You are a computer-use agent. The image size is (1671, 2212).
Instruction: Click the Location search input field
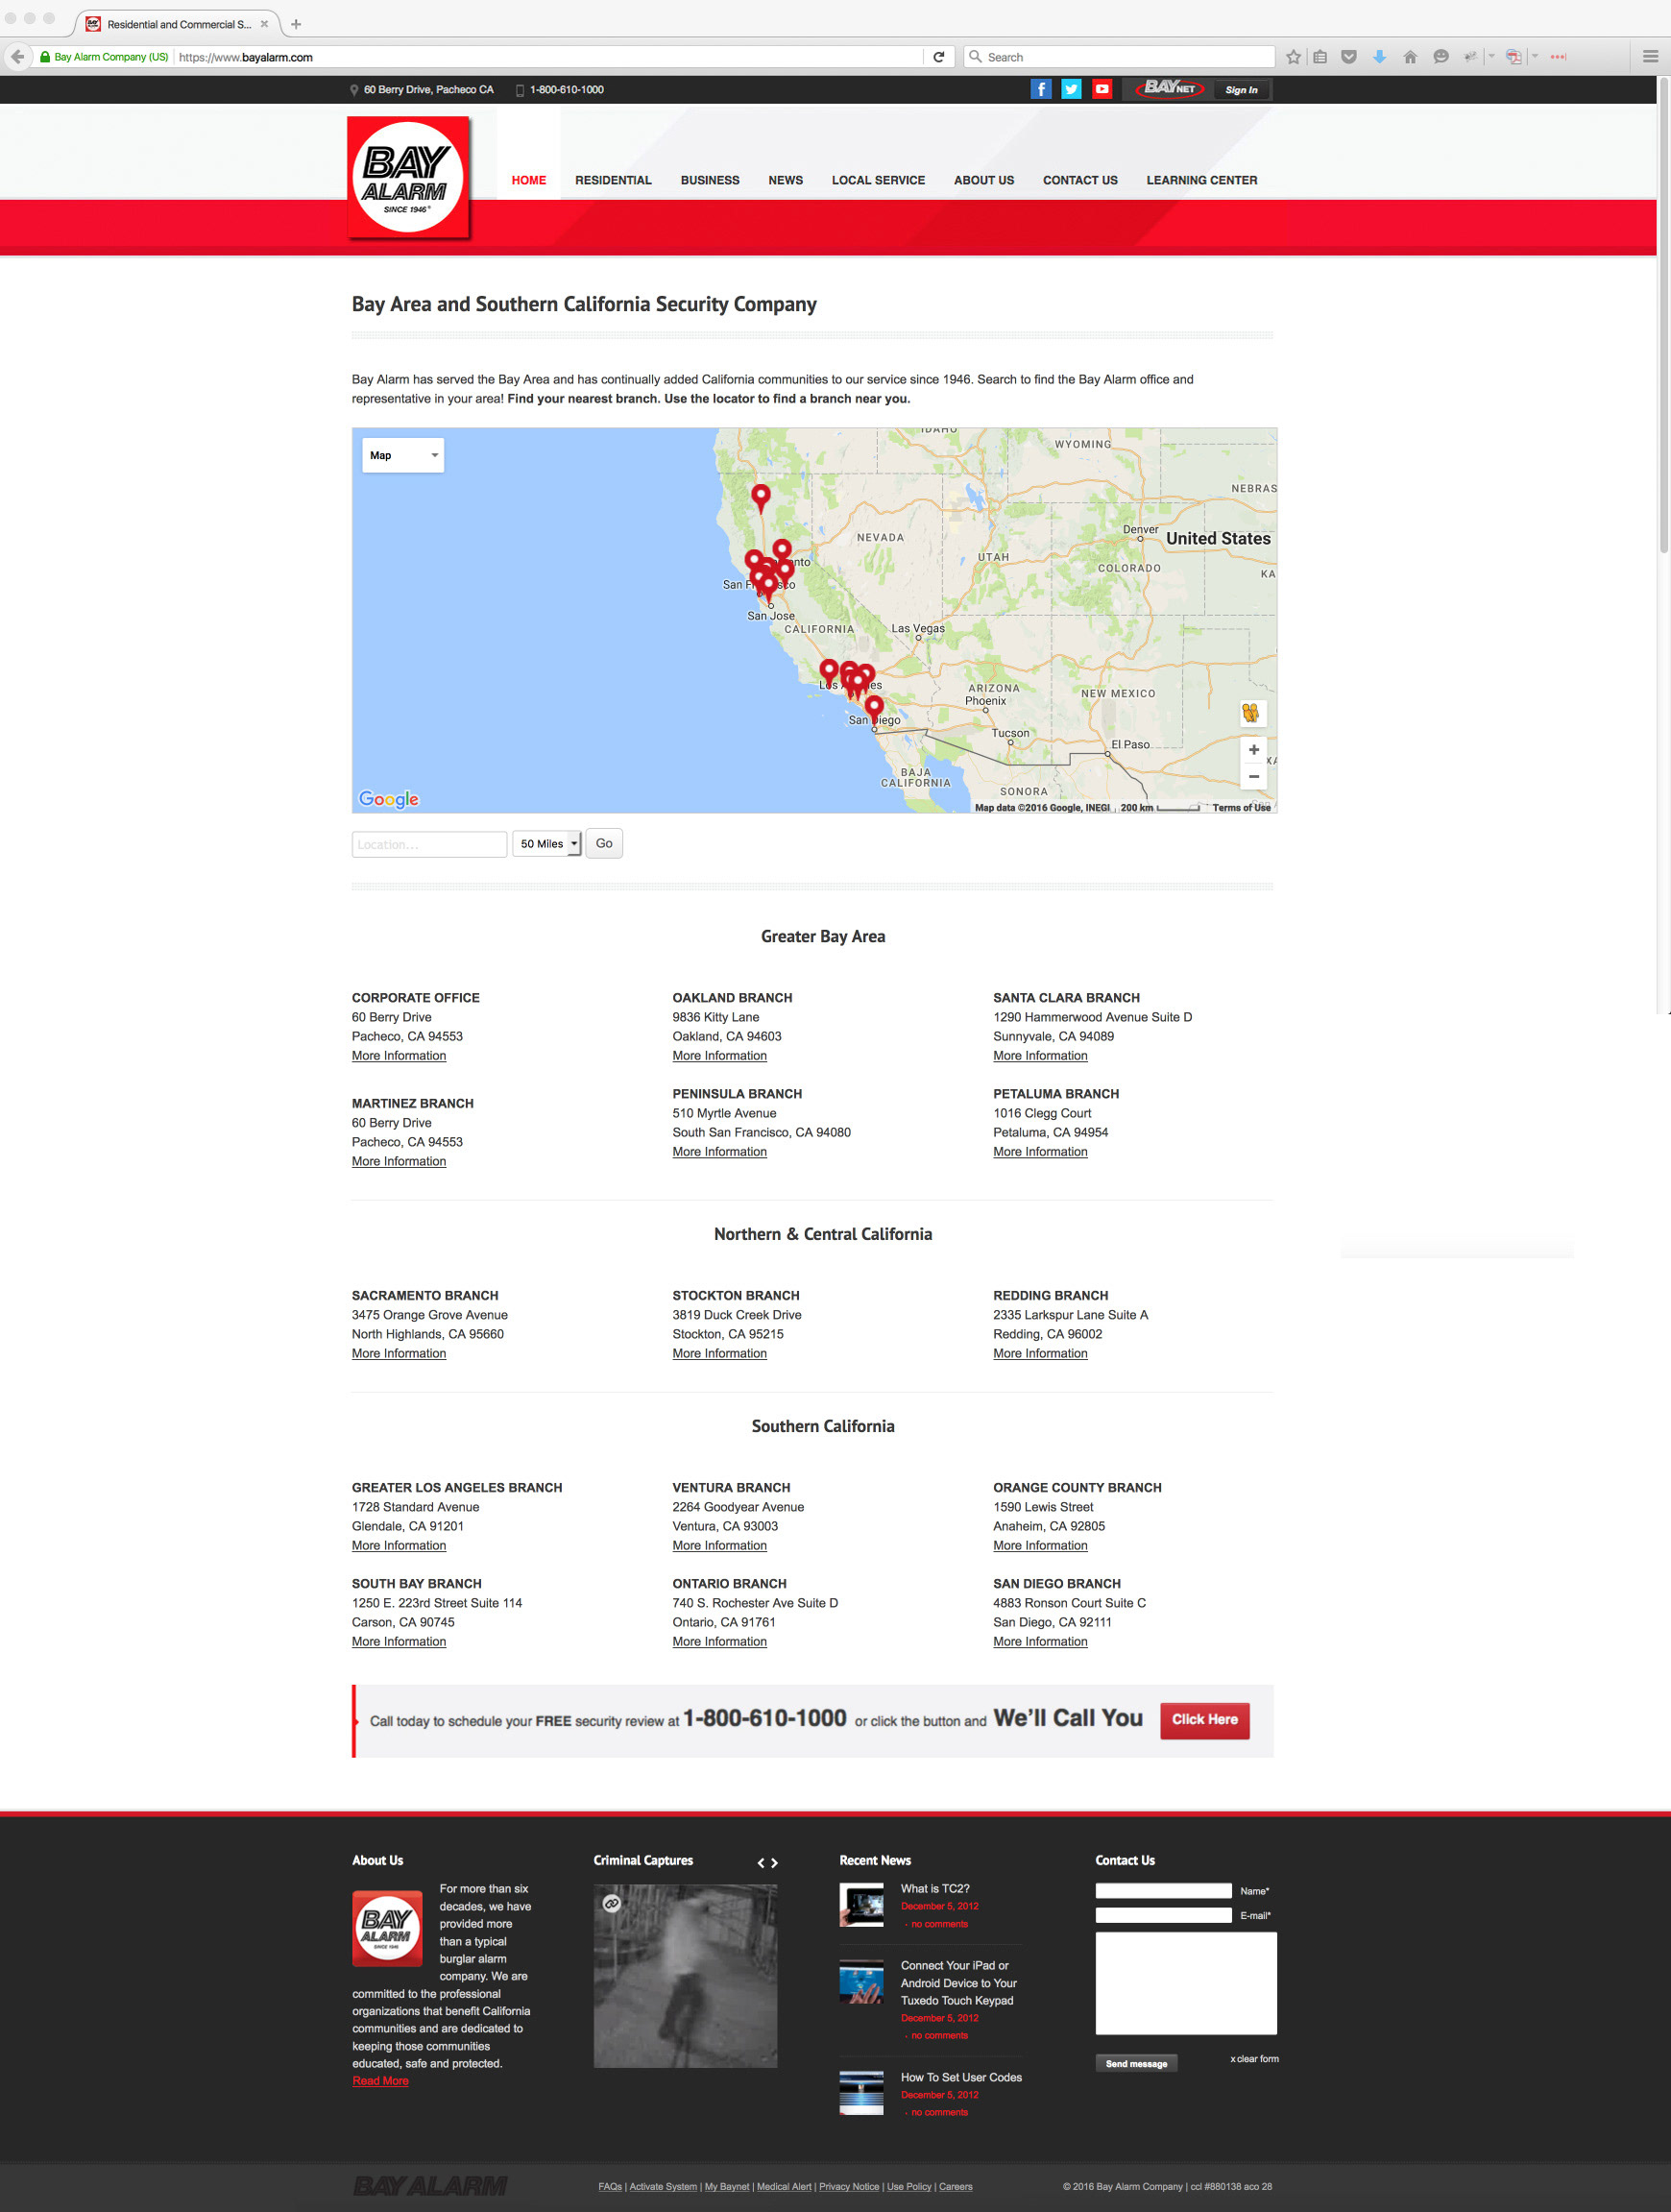coord(429,845)
